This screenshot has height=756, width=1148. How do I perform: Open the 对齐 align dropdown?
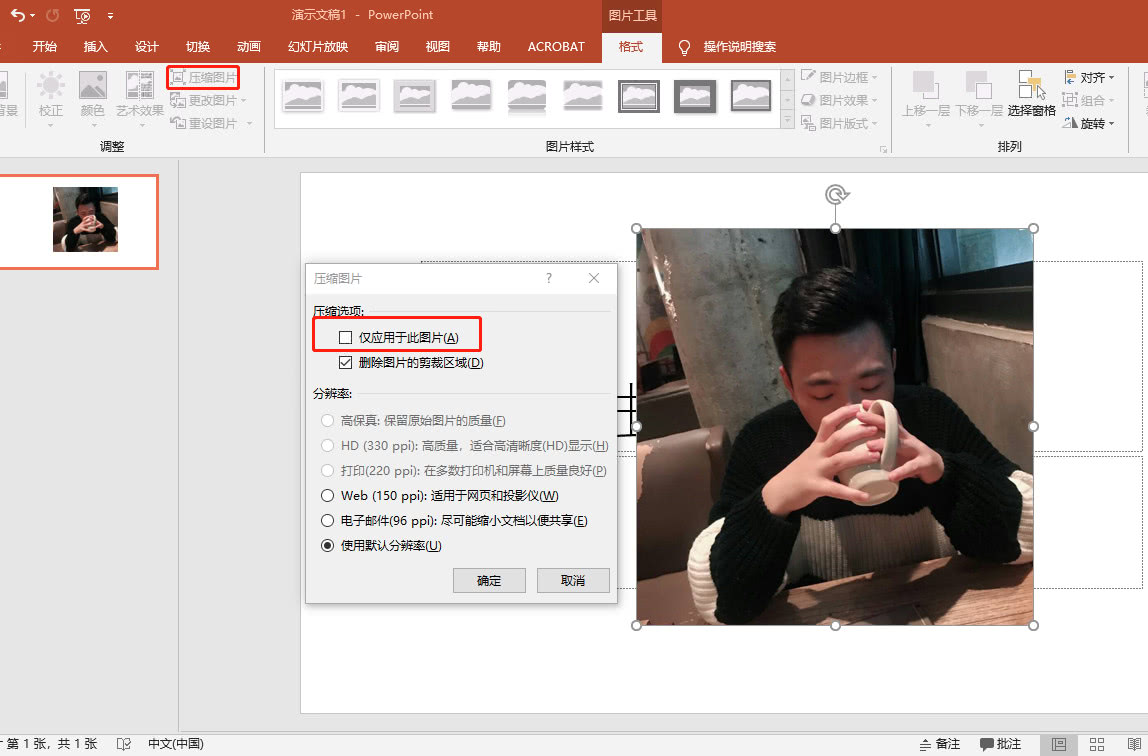(1089, 77)
